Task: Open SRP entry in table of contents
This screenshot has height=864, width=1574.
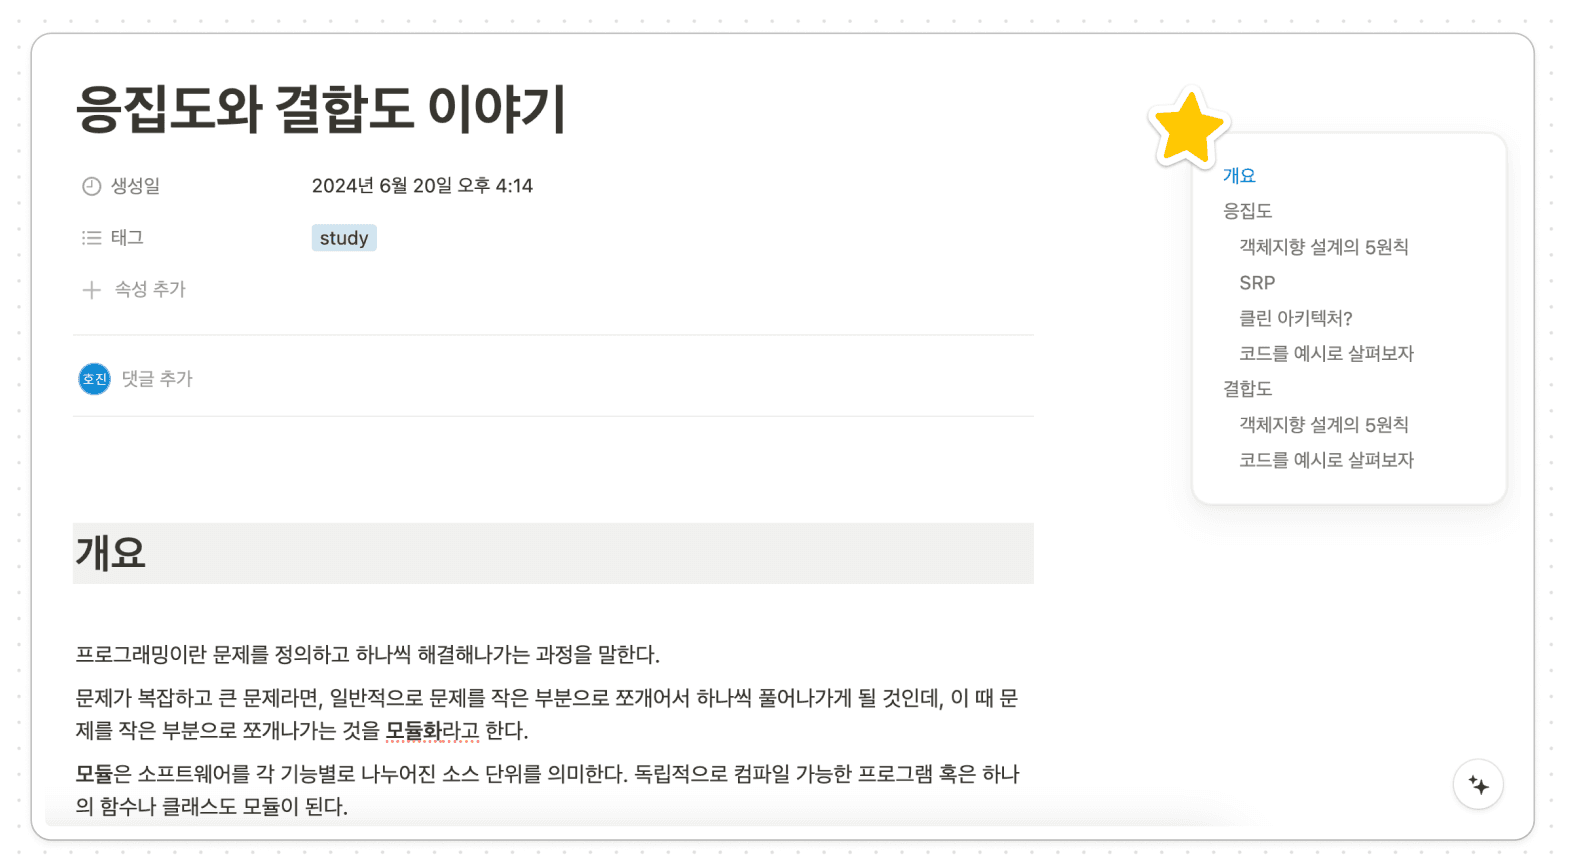Action: coord(1257,283)
